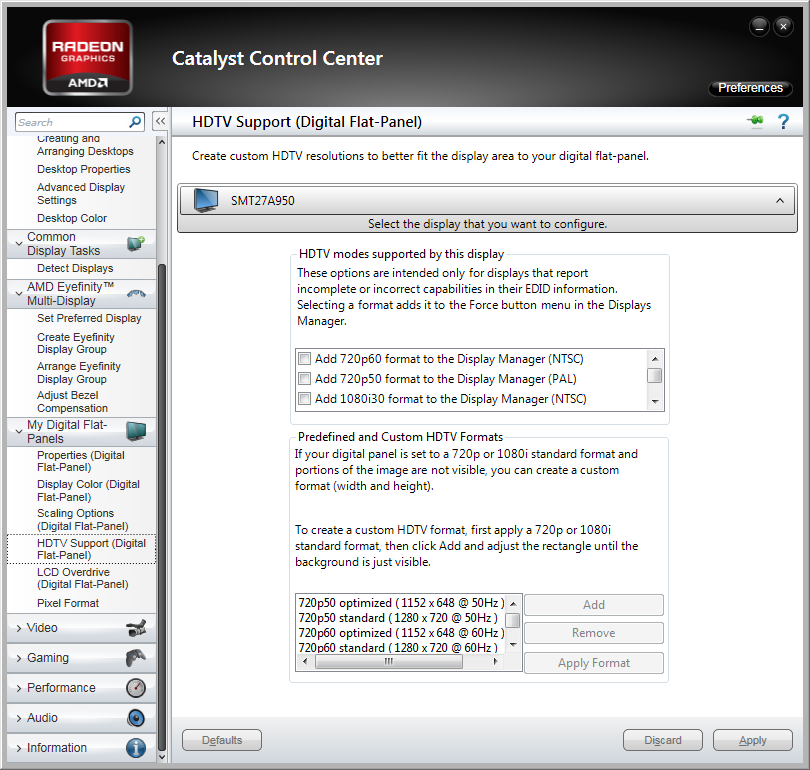This screenshot has width=810, height=770.
Task: Click up arrow of formats list scrollbar
Action: 513,603
